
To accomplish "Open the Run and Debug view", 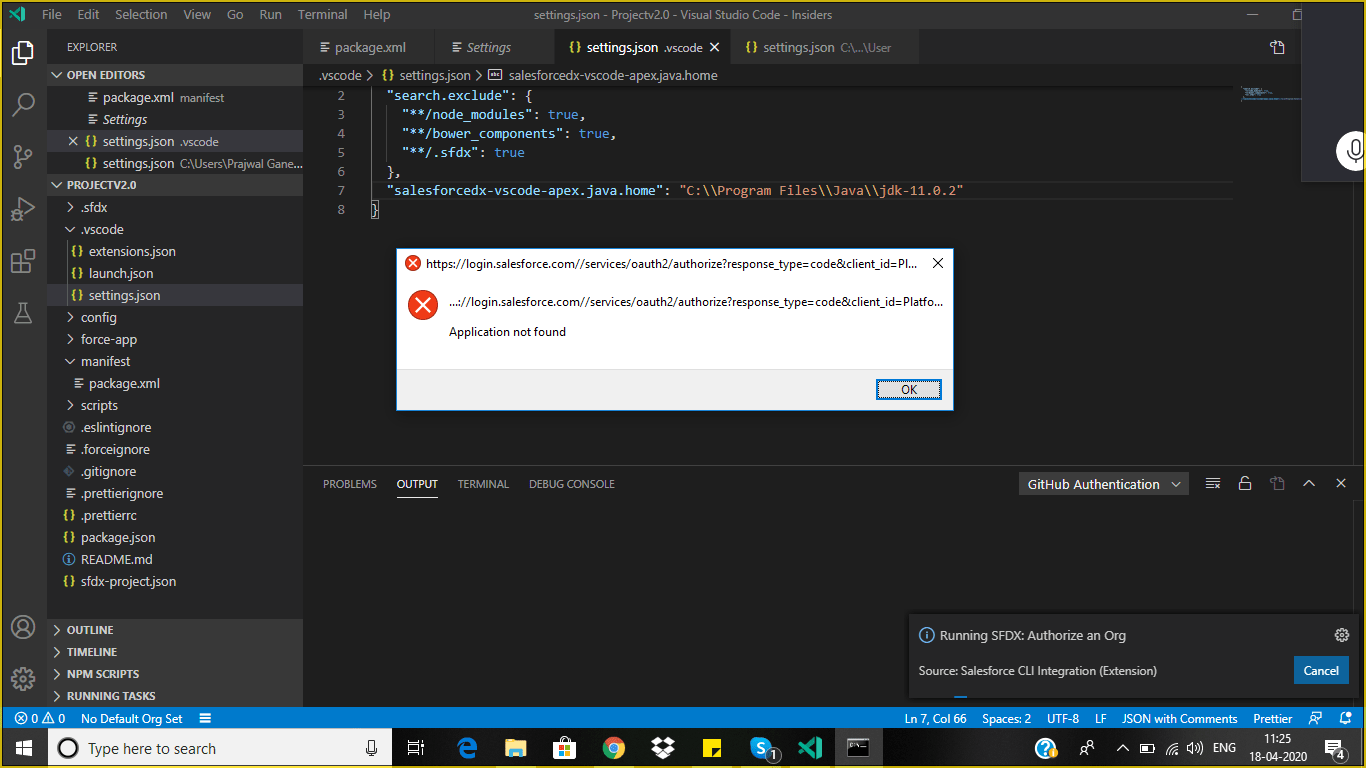I will (23, 208).
